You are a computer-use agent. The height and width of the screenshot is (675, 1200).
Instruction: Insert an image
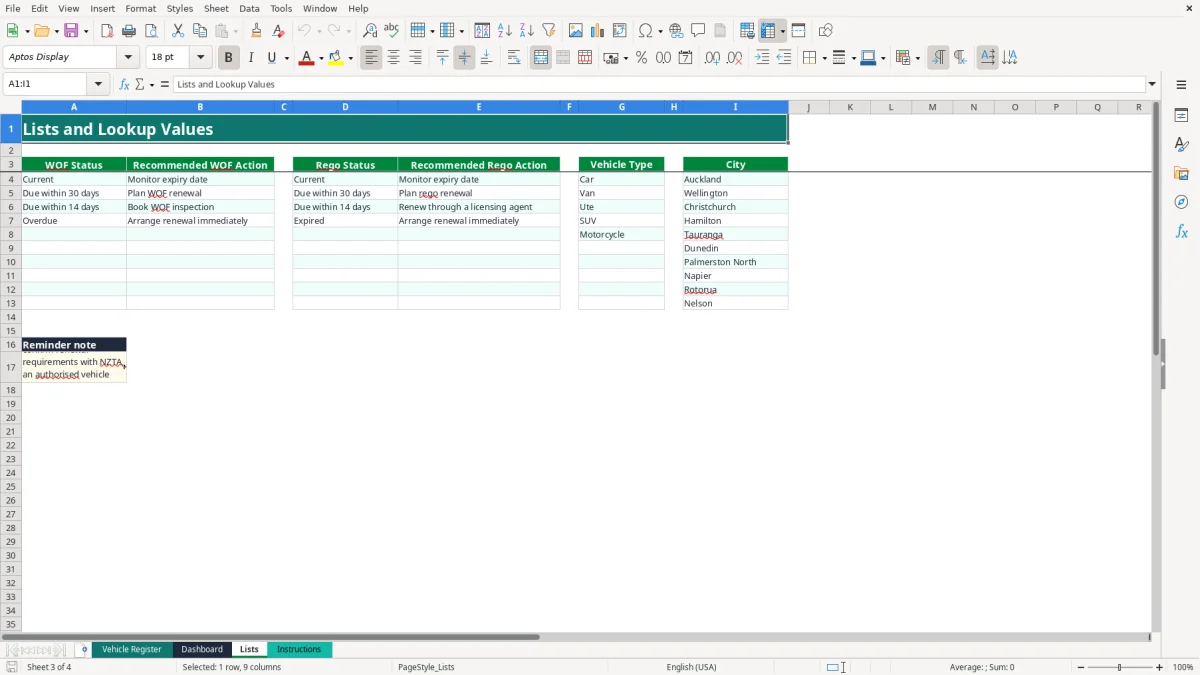coord(576,31)
